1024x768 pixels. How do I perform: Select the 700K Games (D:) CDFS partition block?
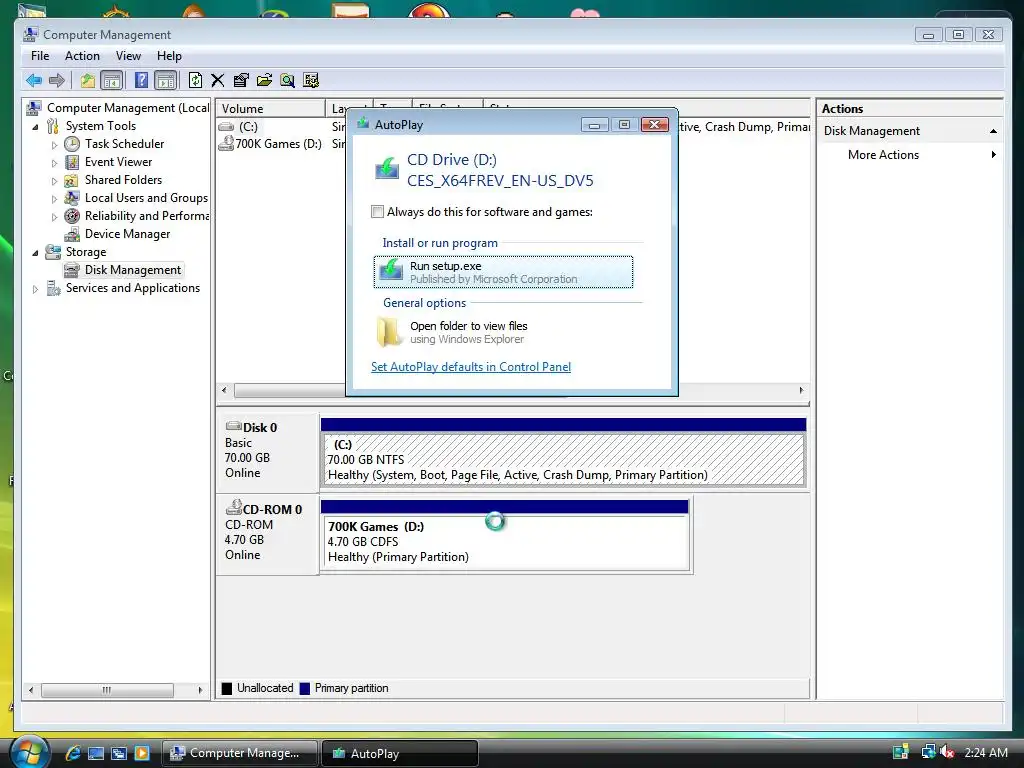point(505,542)
